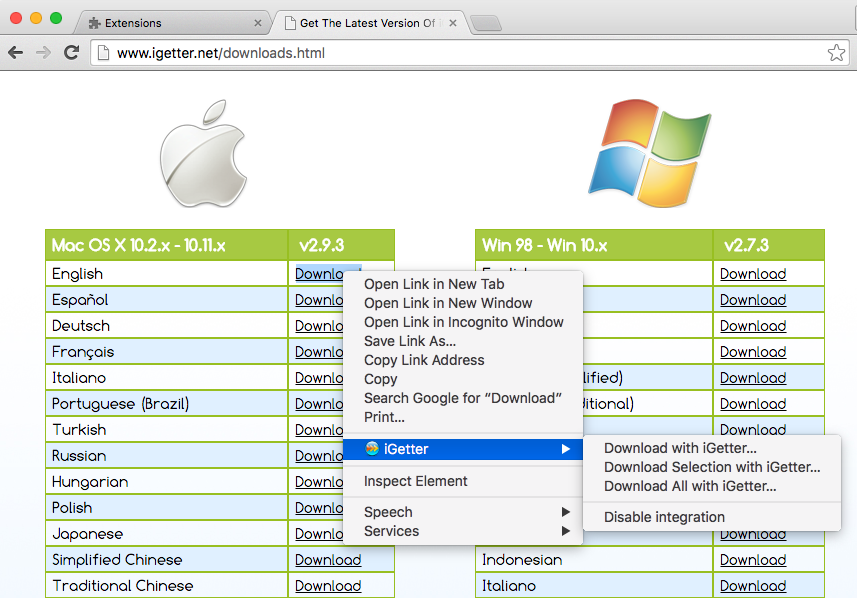The width and height of the screenshot is (857, 598).
Task: Click the Polish cell
Action: 167,508
